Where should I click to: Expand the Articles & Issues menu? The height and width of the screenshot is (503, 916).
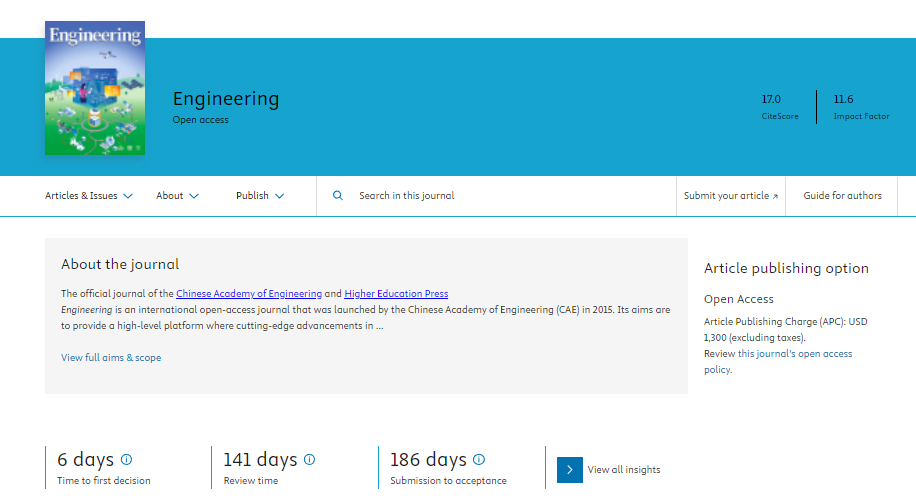(x=89, y=196)
